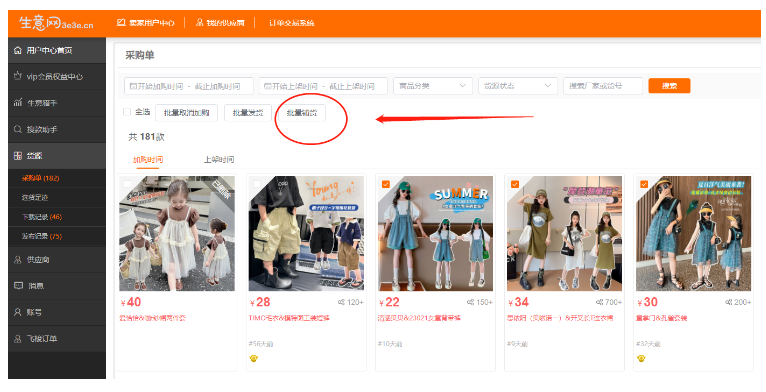The image size is (766, 392).
Task: Click the orange 搜索 button
Action: click(x=669, y=86)
